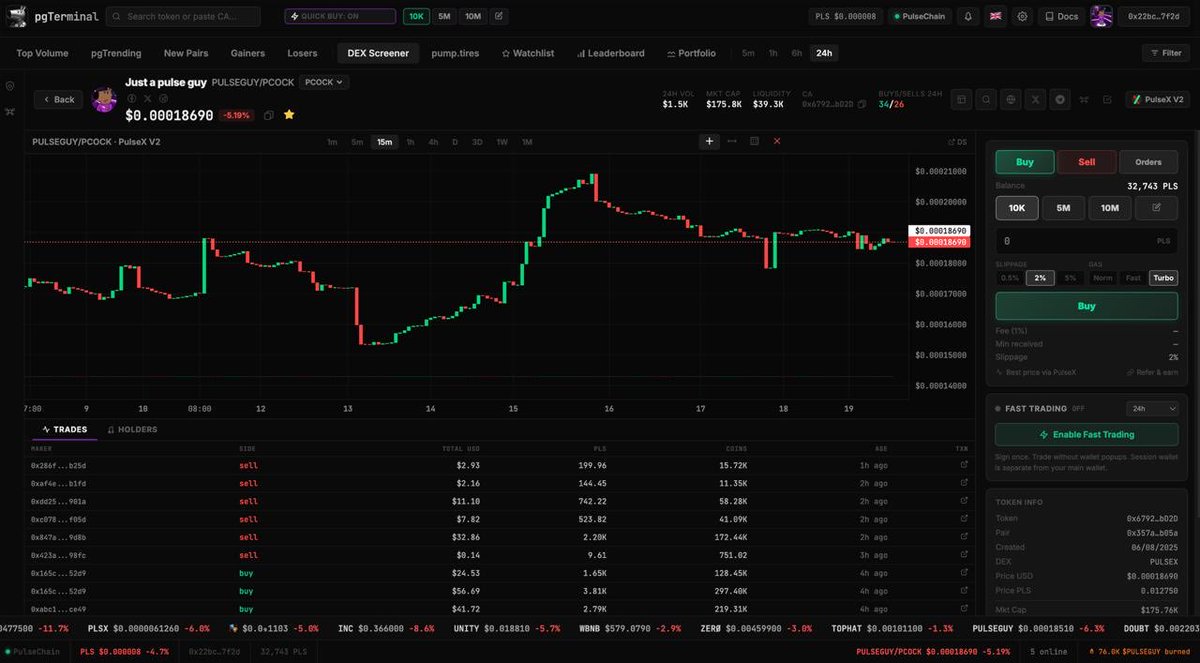Open the Portfolio tab
Image resolution: width=1200 pixels, height=663 pixels.
692,53
